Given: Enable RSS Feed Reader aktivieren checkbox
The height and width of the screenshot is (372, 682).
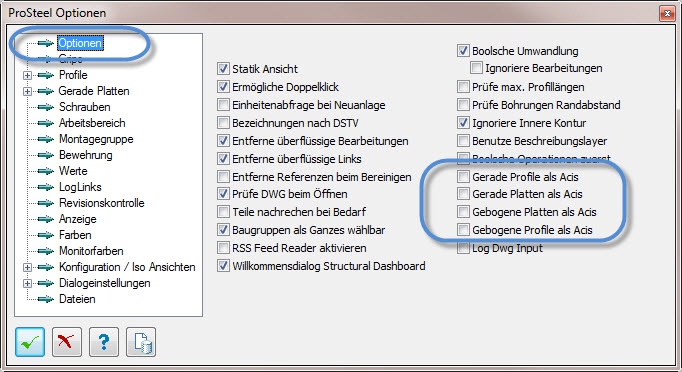Looking at the screenshot, I should 223,248.
